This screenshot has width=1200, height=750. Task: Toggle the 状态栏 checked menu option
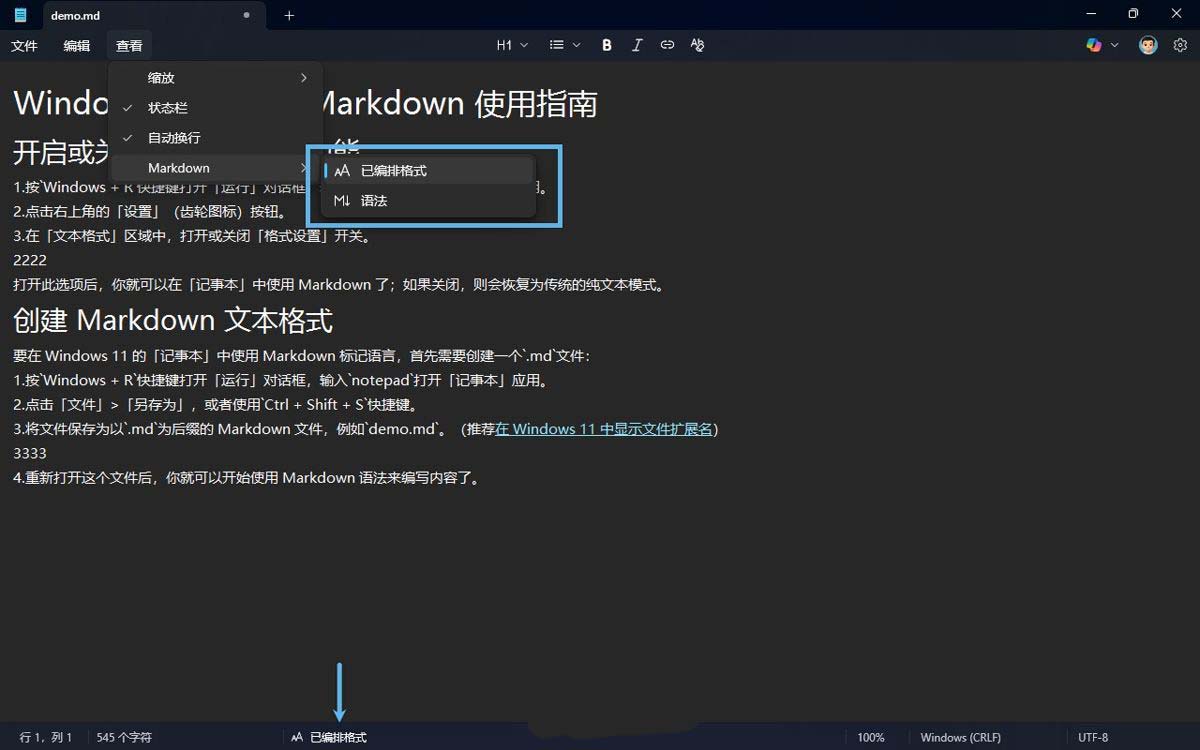pos(215,108)
